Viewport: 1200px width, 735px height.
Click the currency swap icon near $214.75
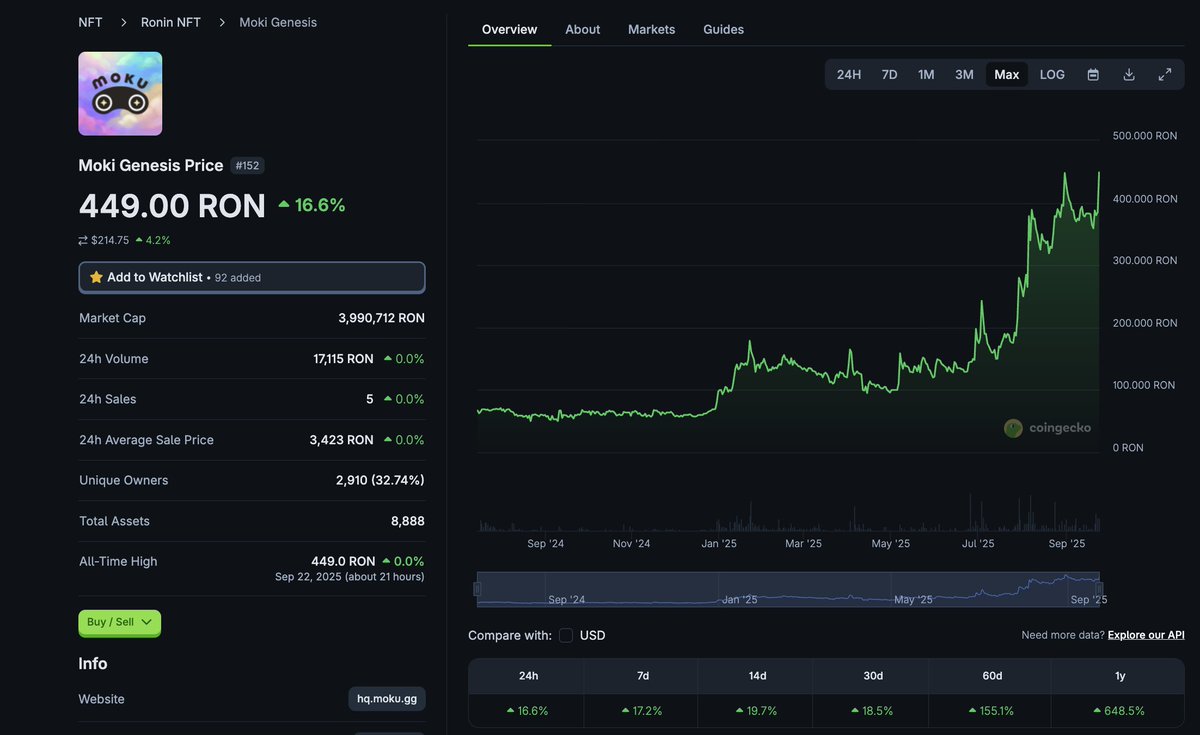(83, 240)
